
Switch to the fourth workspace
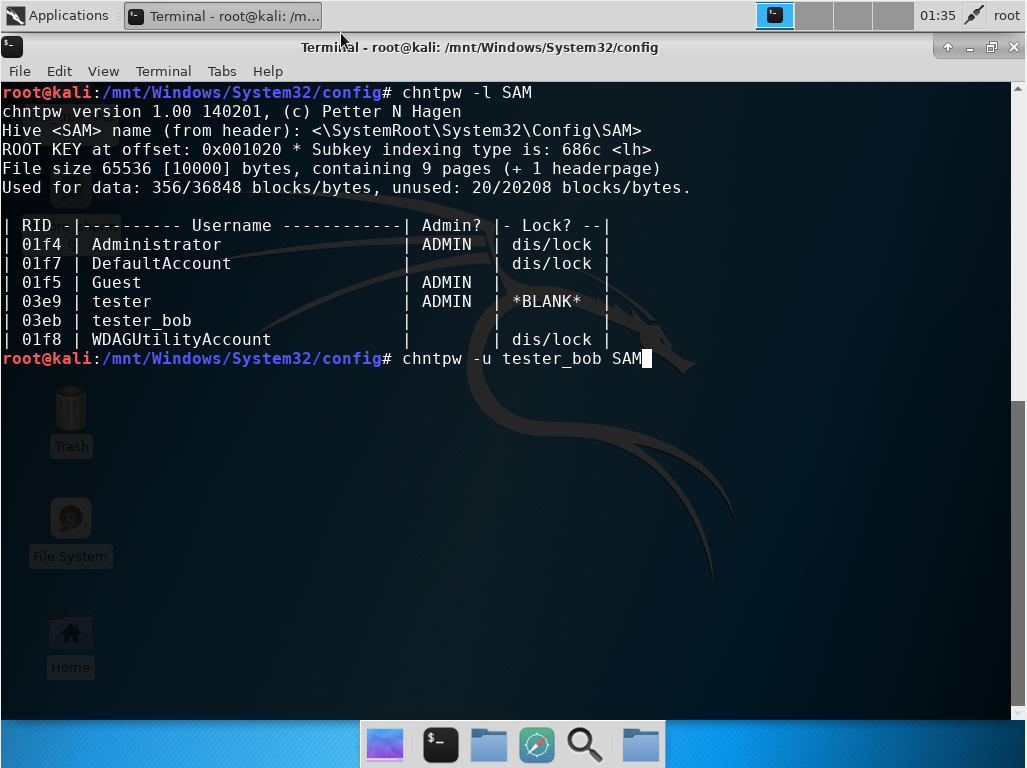coord(893,16)
